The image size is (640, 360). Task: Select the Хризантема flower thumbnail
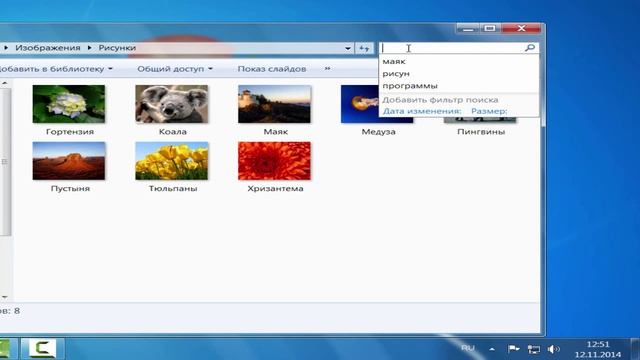tap(274, 161)
